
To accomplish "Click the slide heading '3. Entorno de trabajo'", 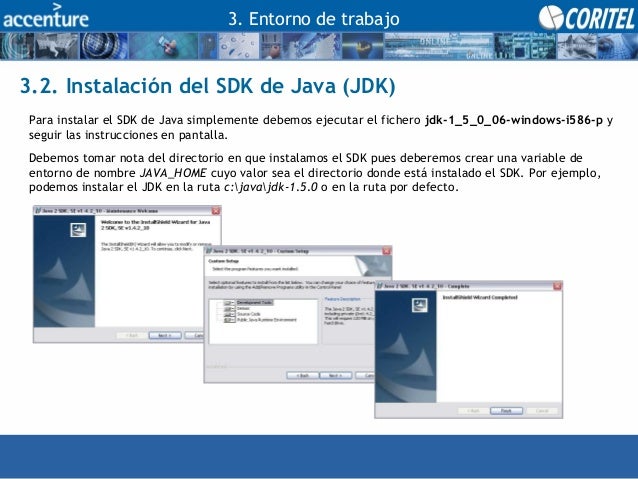I will [x=314, y=19].
